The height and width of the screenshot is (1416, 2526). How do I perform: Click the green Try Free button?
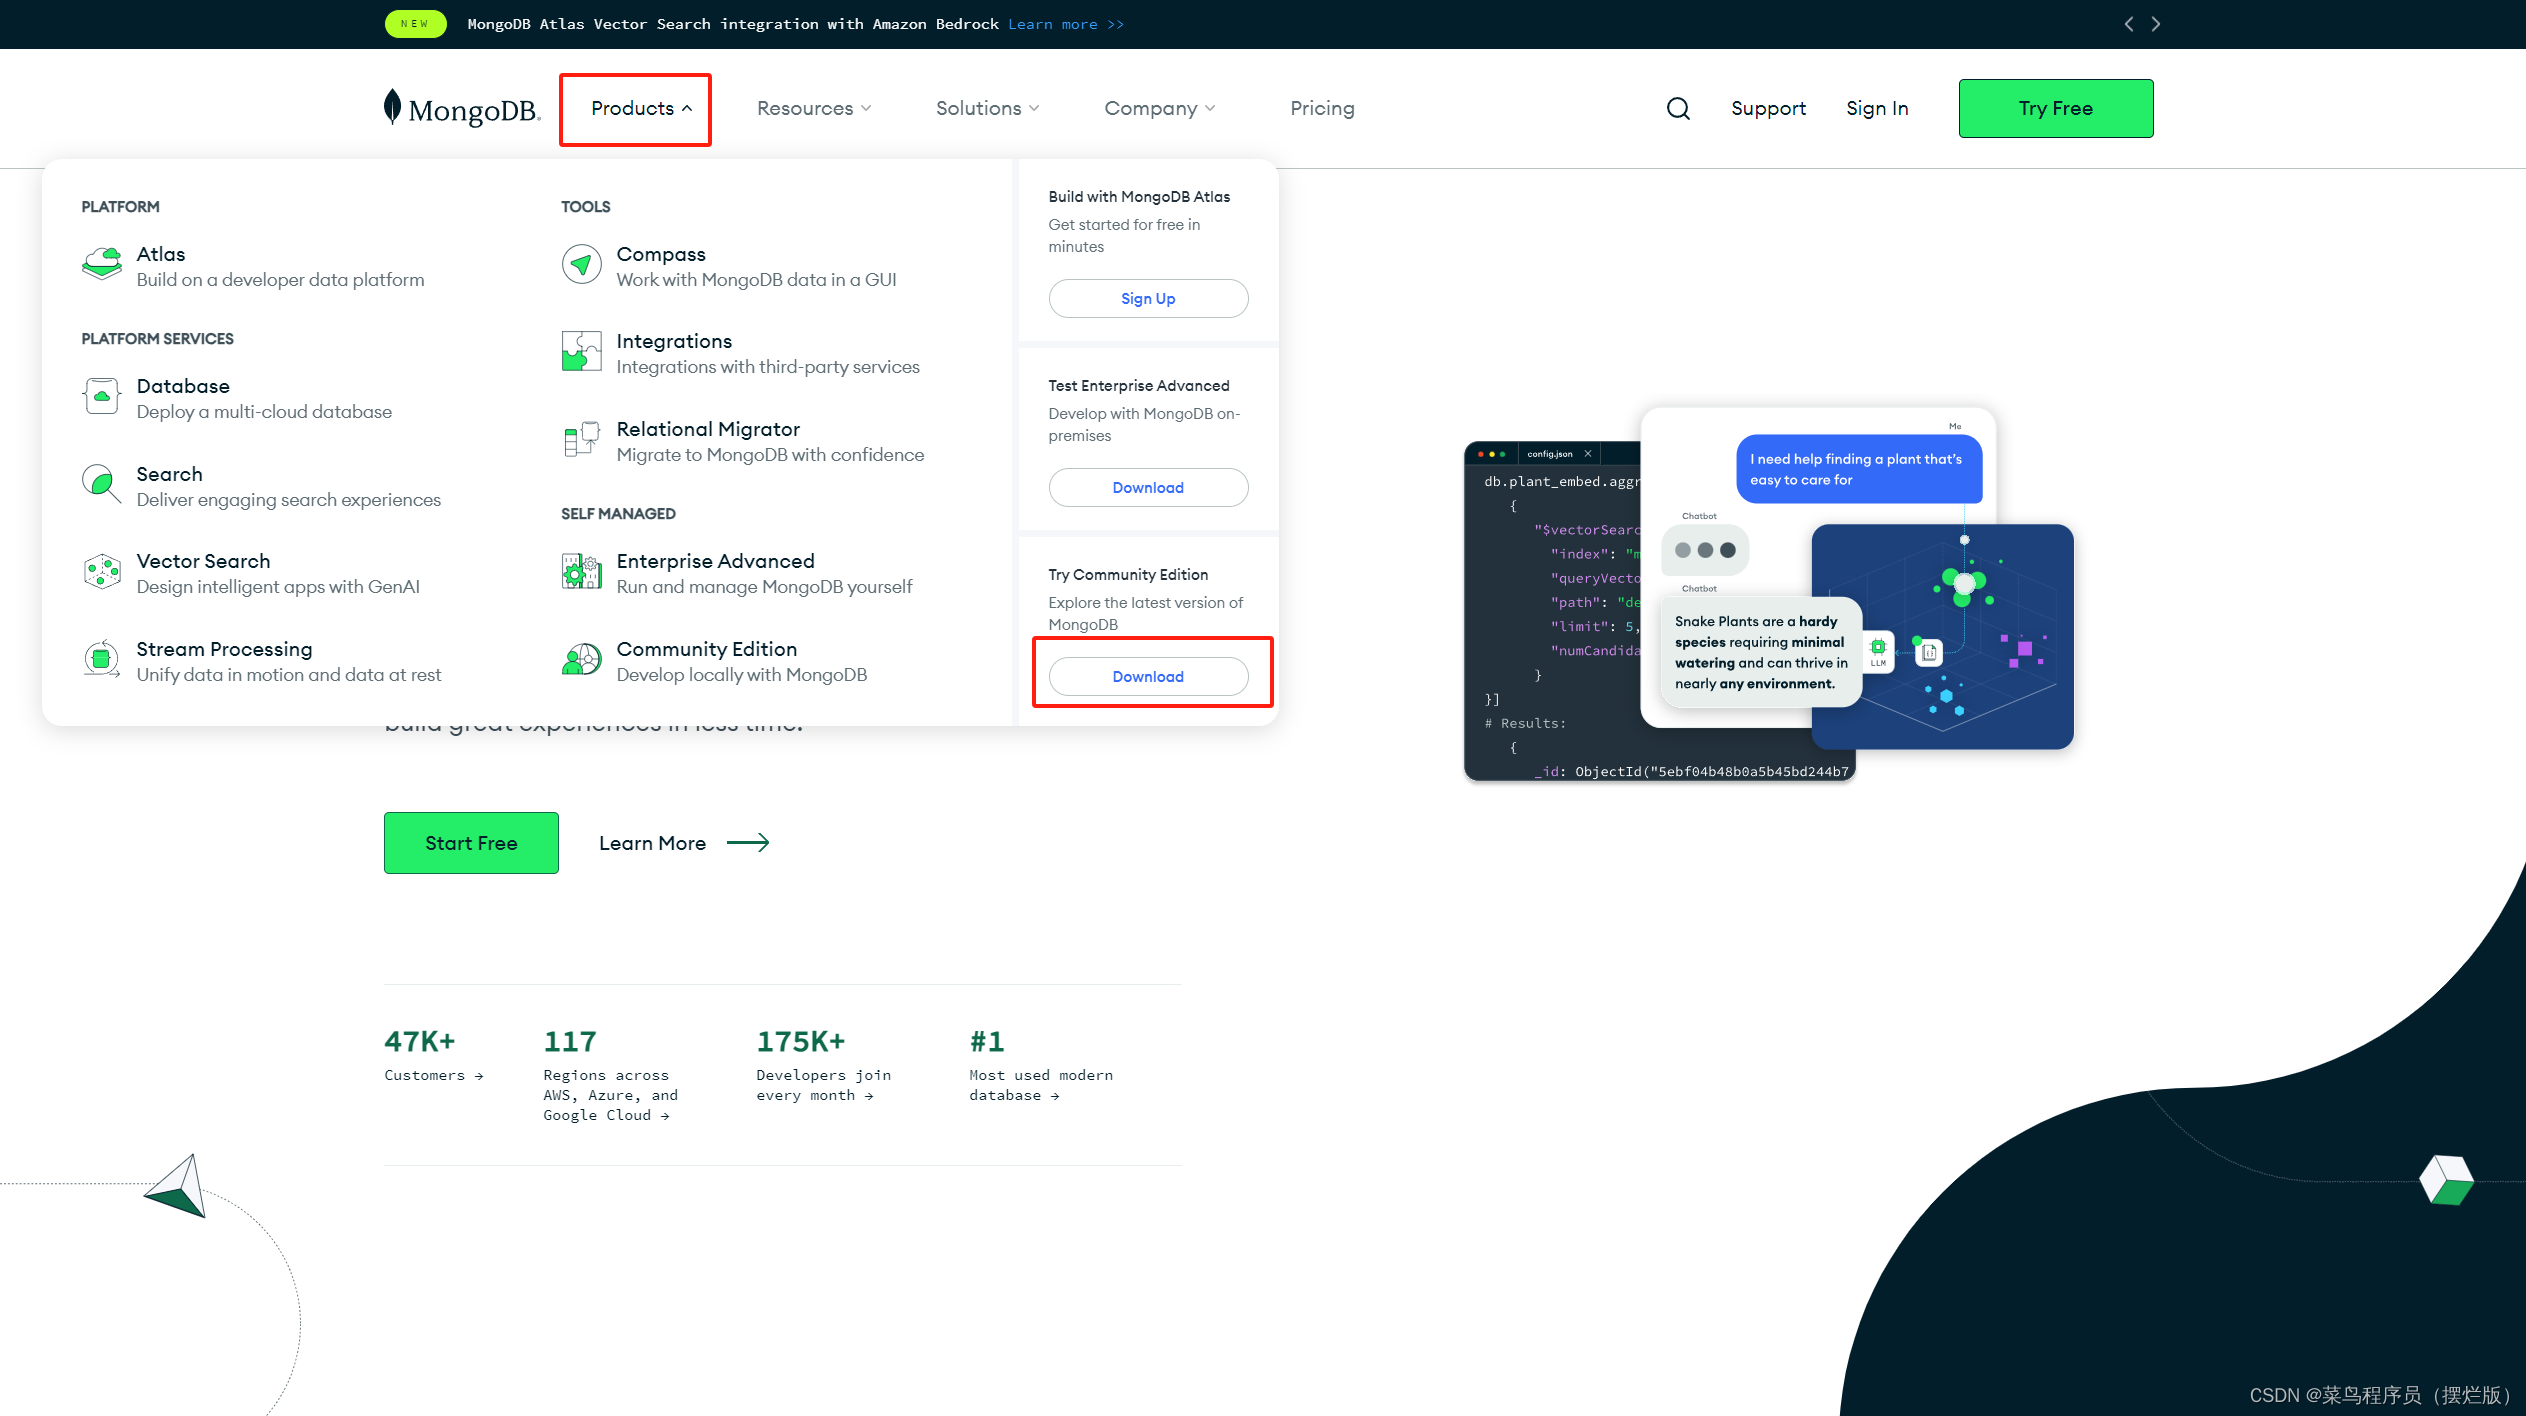[2055, 108]
